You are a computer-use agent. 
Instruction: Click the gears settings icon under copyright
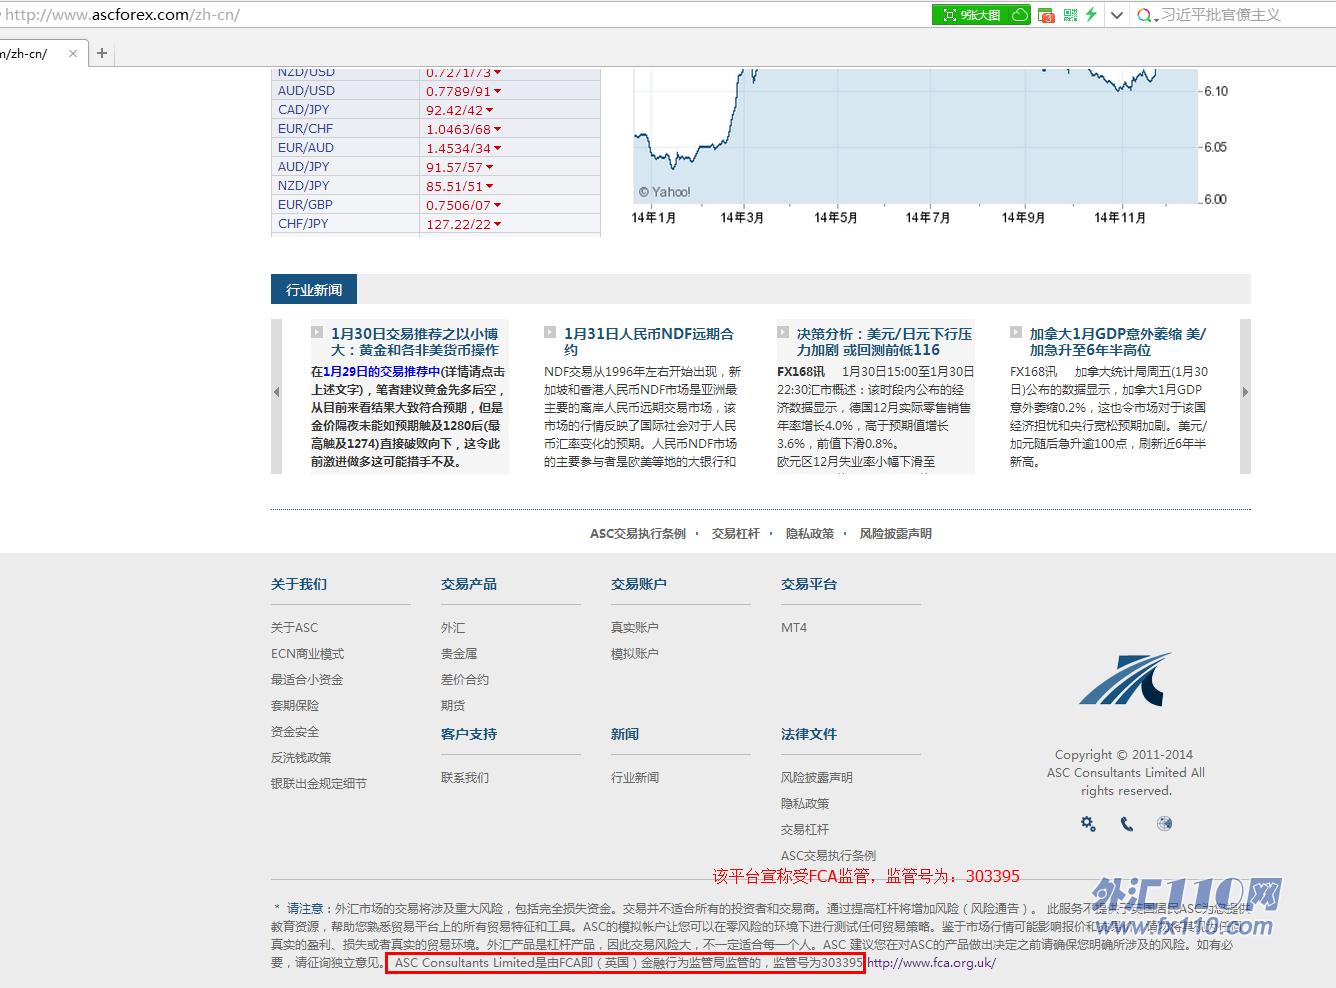tap(1088, 824)
